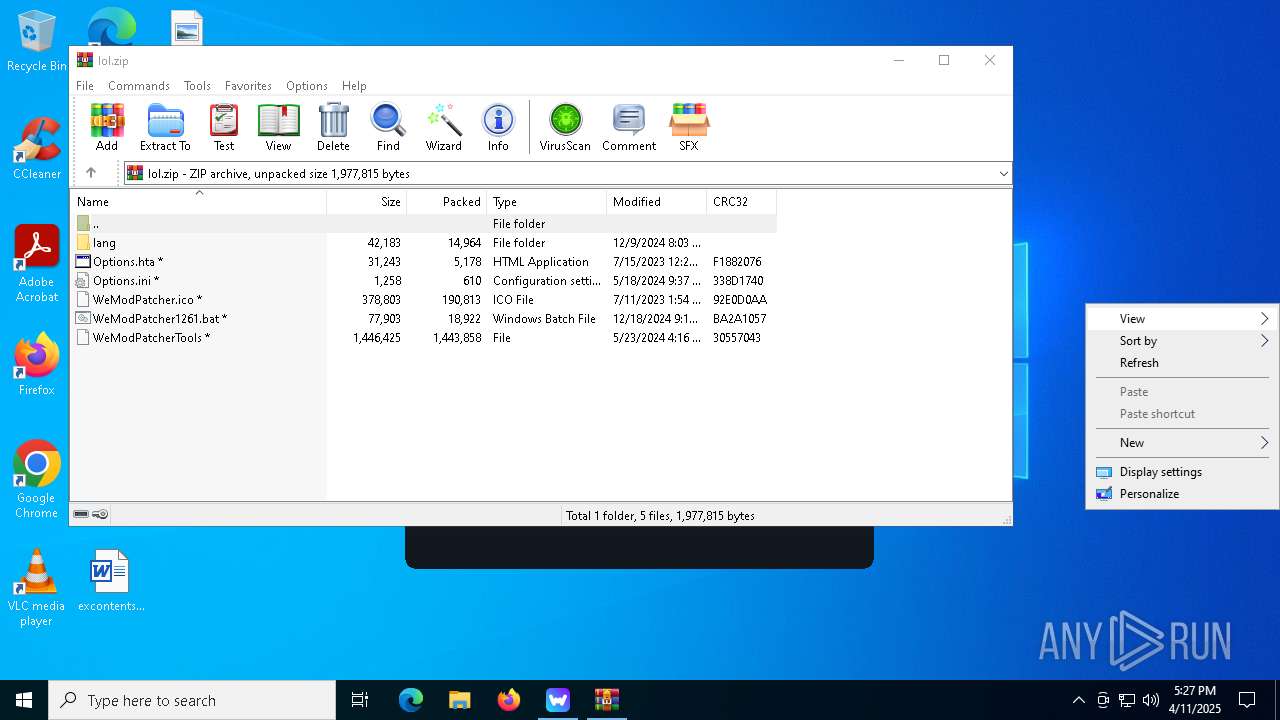Open Firefox desktop shortcut
This screenshot has height=720, width=1280.
(x=37, y=364)
